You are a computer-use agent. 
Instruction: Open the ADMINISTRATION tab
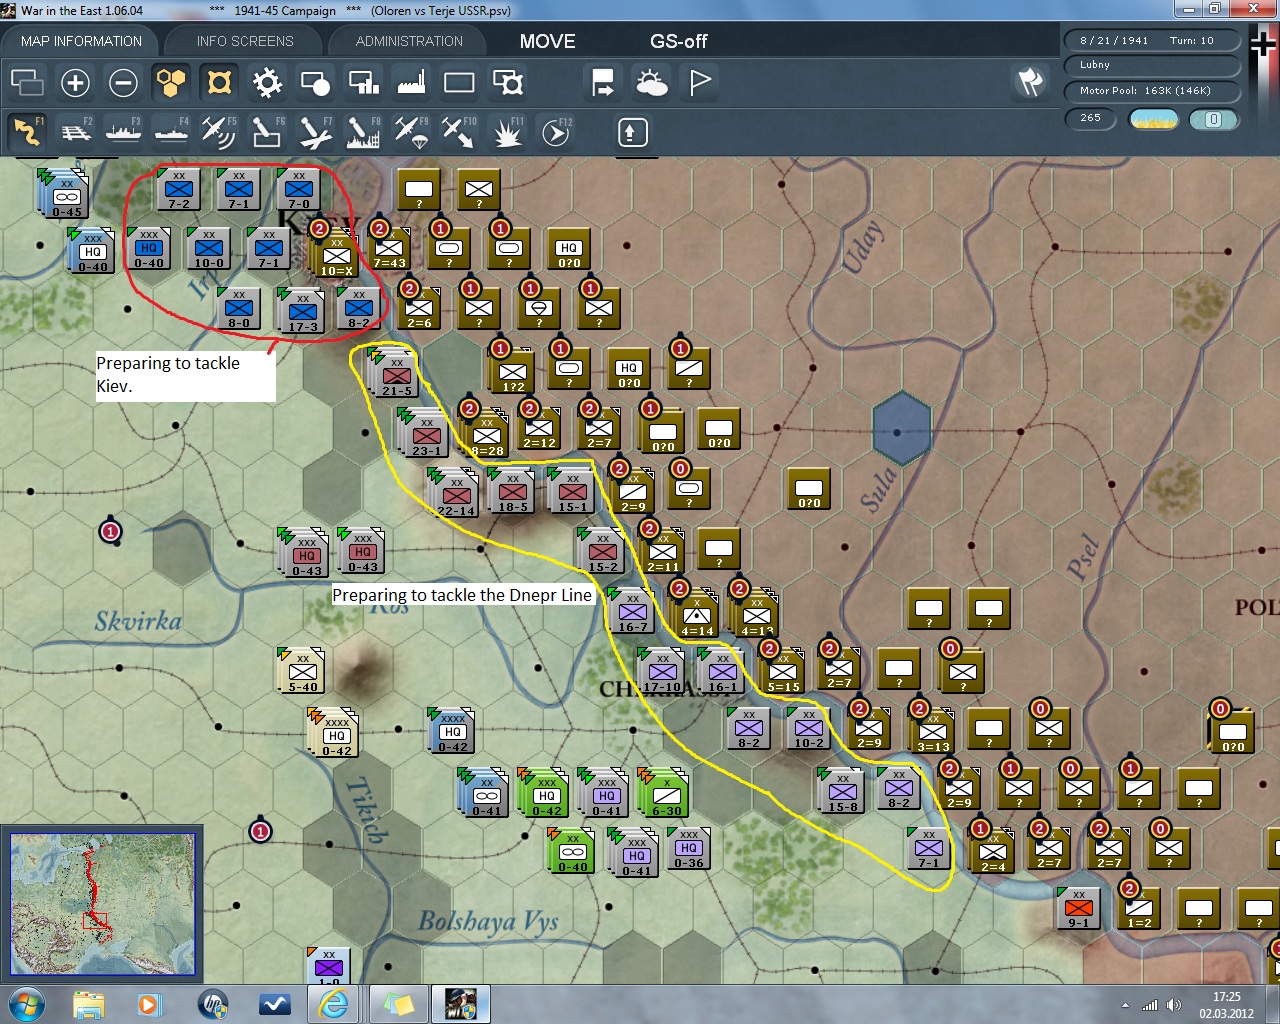tap(409, 41)
